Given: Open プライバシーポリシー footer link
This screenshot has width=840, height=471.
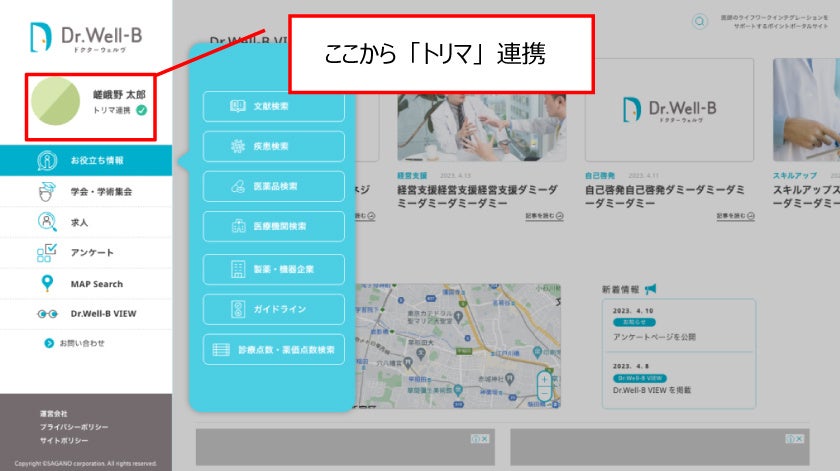Looking at the screenshot, I should click(74, 427).
